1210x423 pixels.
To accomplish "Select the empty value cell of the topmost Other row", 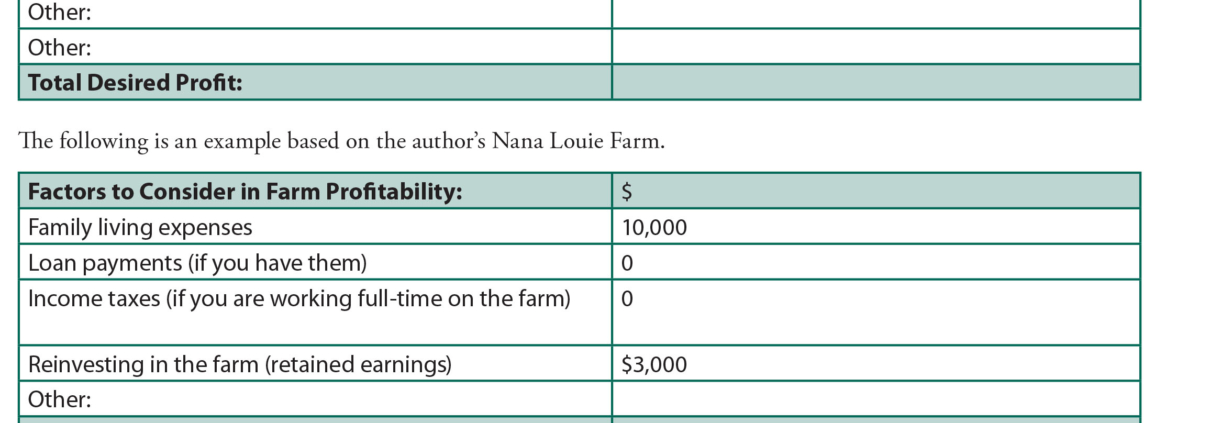I will tap(875, 14).
